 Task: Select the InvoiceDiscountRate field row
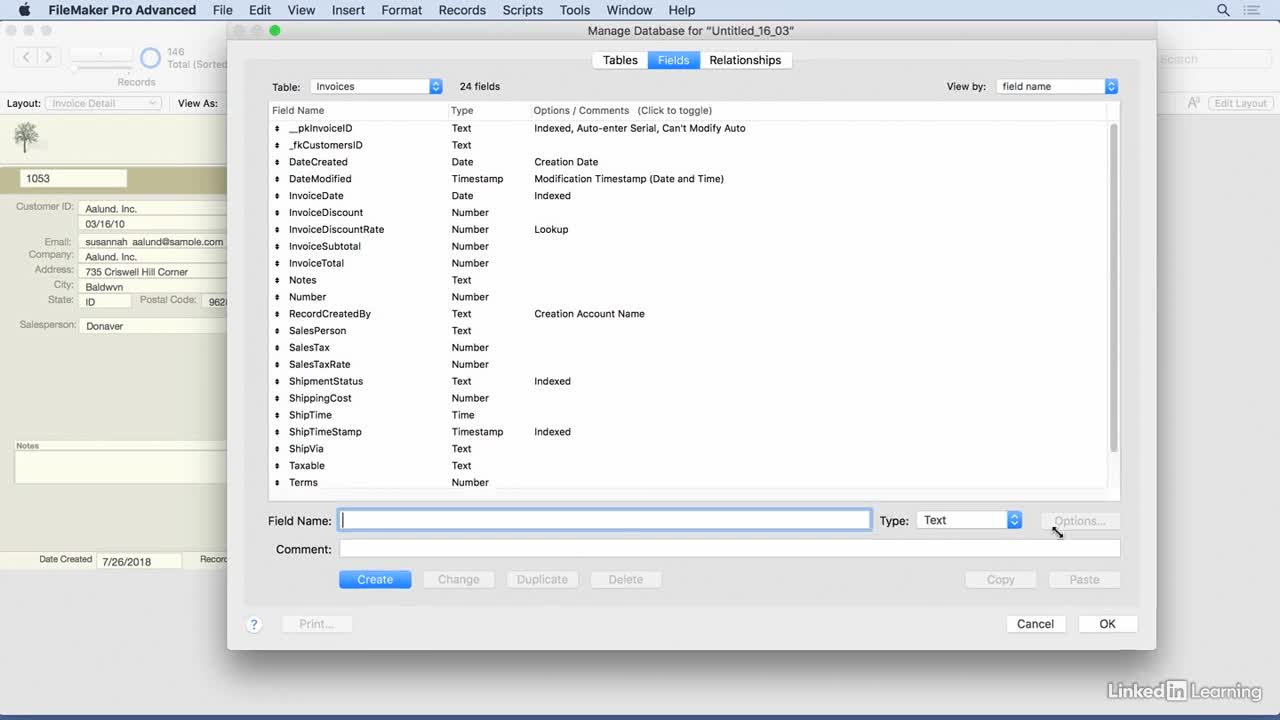click(688, 230)
